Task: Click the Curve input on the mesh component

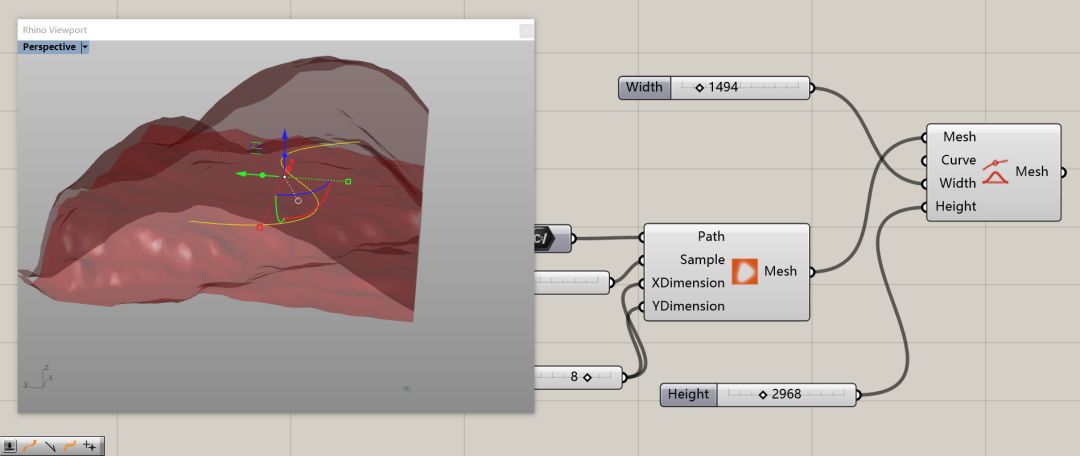Action: click(958, 160)
